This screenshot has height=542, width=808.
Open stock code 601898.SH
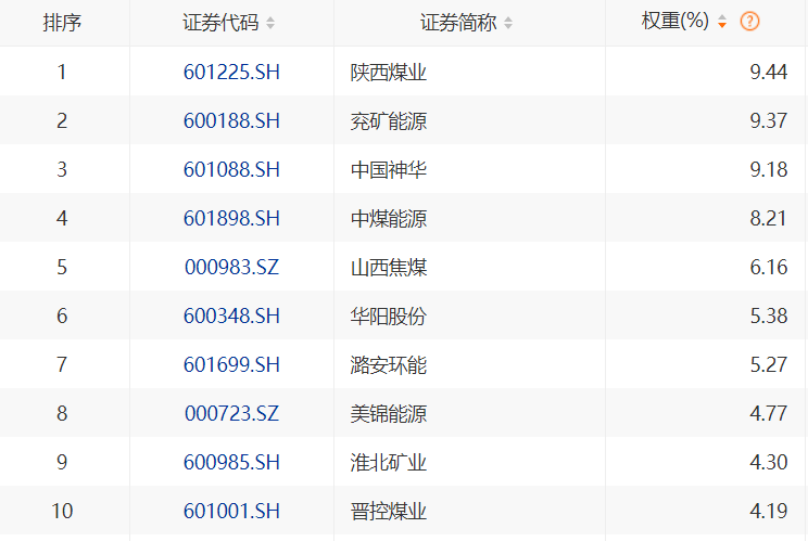(231, 218)
